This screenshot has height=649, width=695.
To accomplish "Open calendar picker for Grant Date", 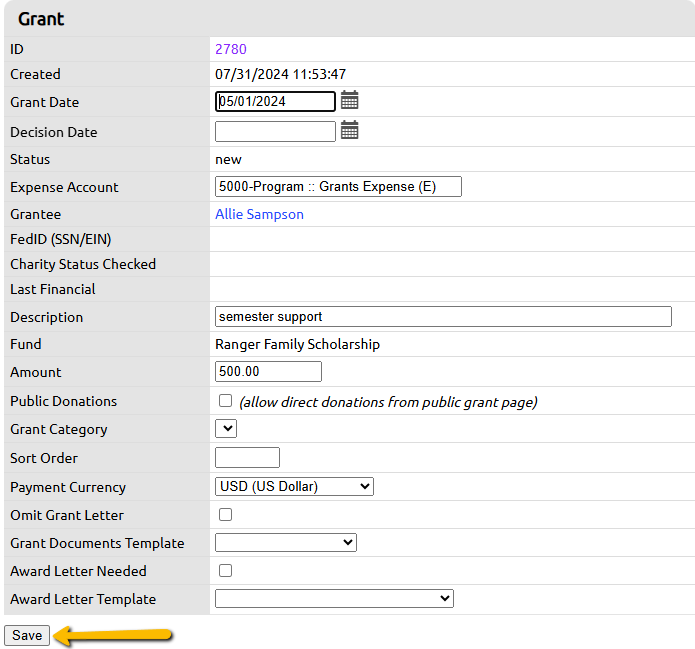I will [x=349, y=100].
